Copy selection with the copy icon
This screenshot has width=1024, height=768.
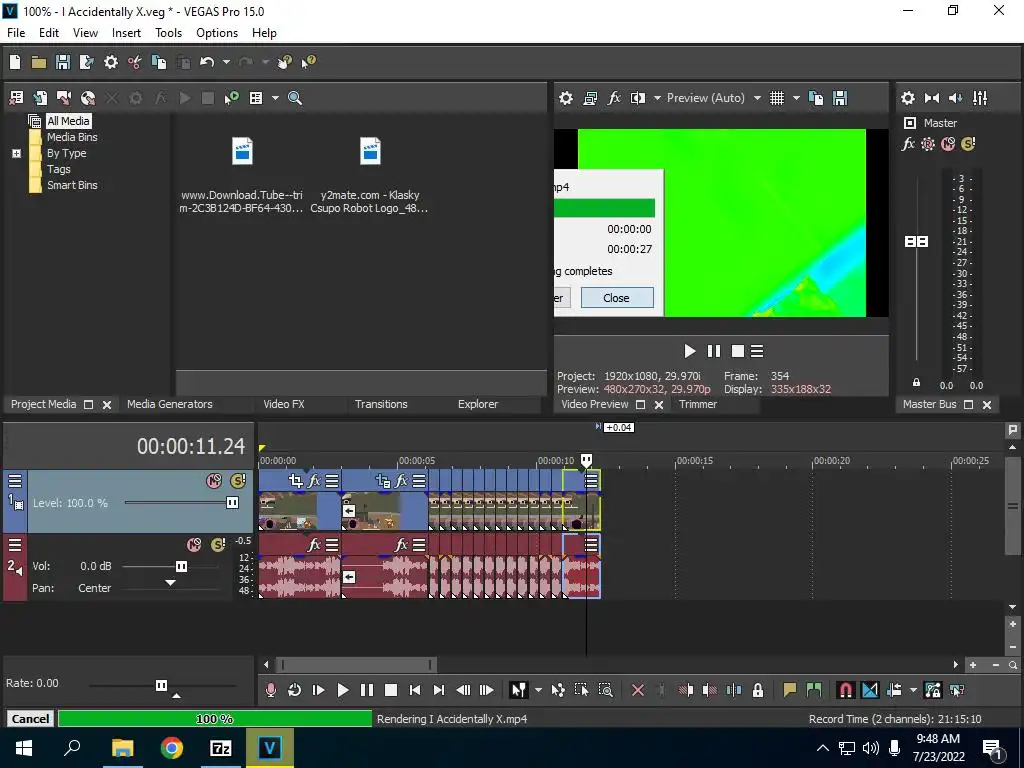tap(159, 62)
